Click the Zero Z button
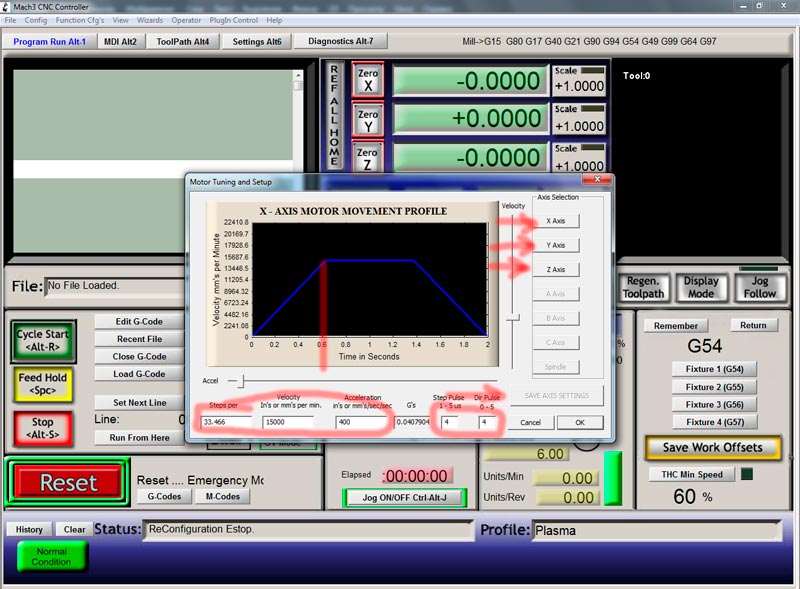Screen dimensions: 800x589 click(368, 157)
